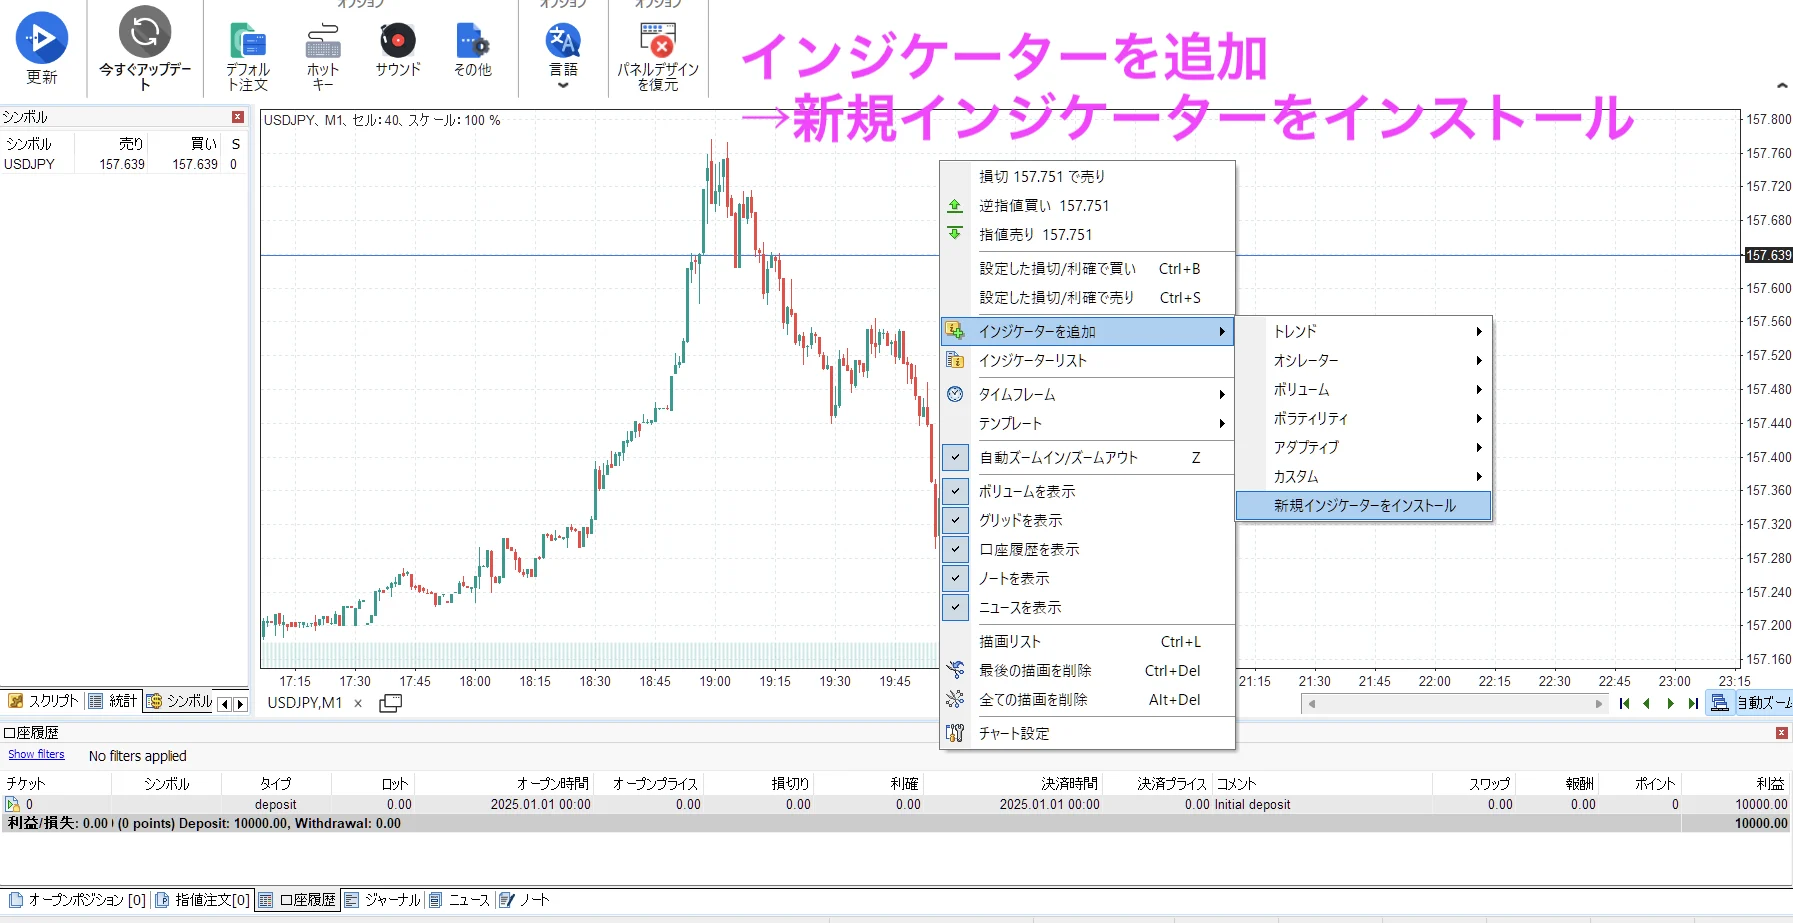Choose 設定した損切/利確で買い
Image resolution: width=1793 pixels, height=923 pixels.
pos(1088,268)
